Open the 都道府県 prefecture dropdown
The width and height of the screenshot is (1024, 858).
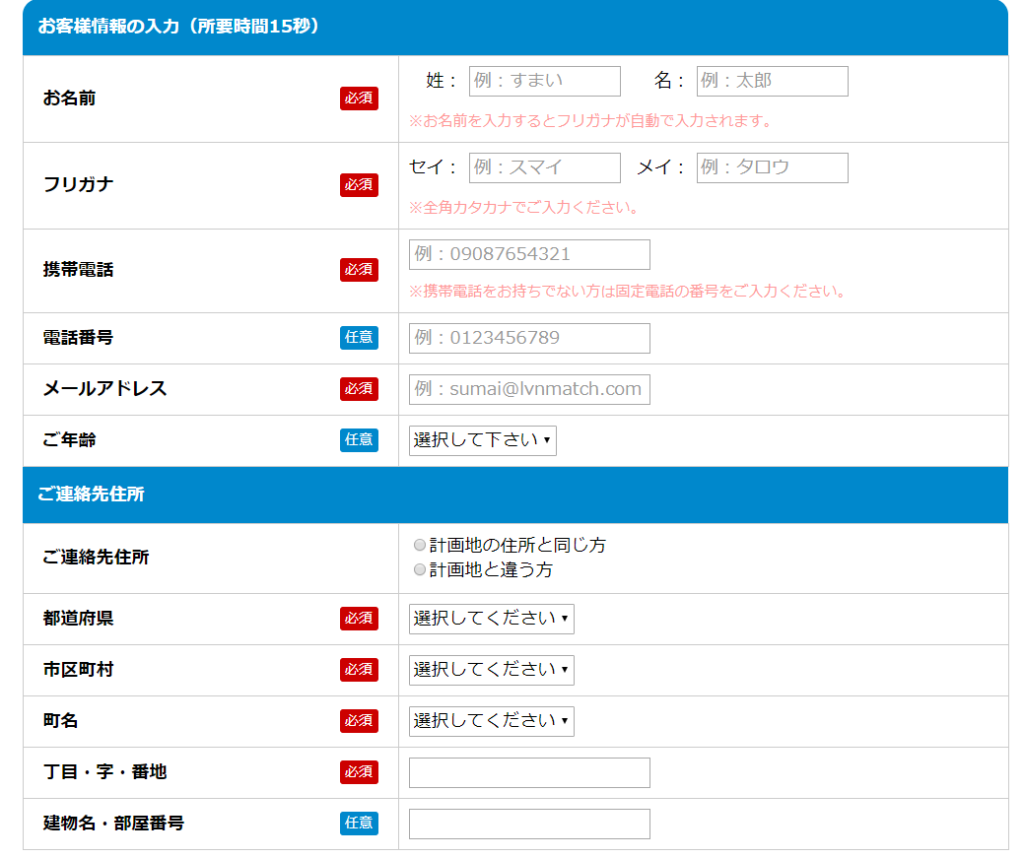point(491,618)
